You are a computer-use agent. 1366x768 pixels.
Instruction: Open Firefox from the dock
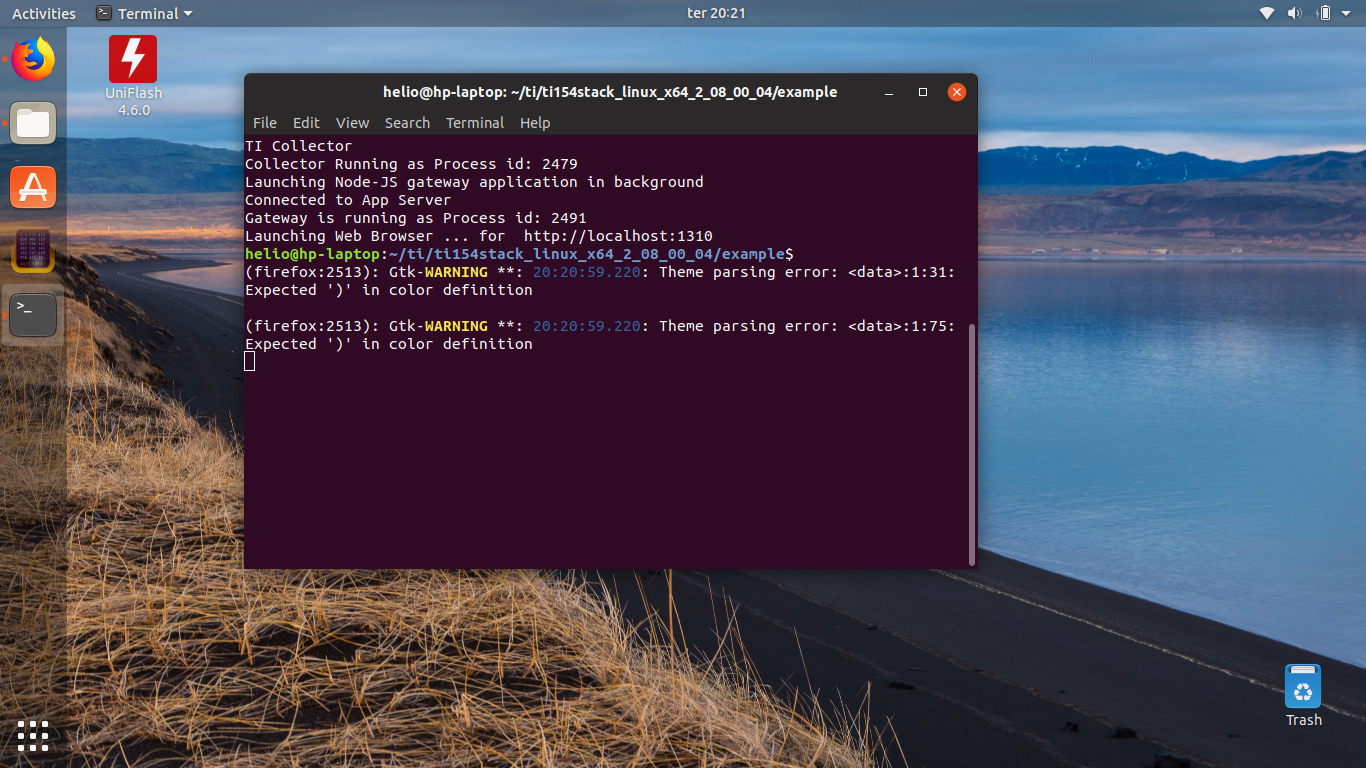coord(33,60)
